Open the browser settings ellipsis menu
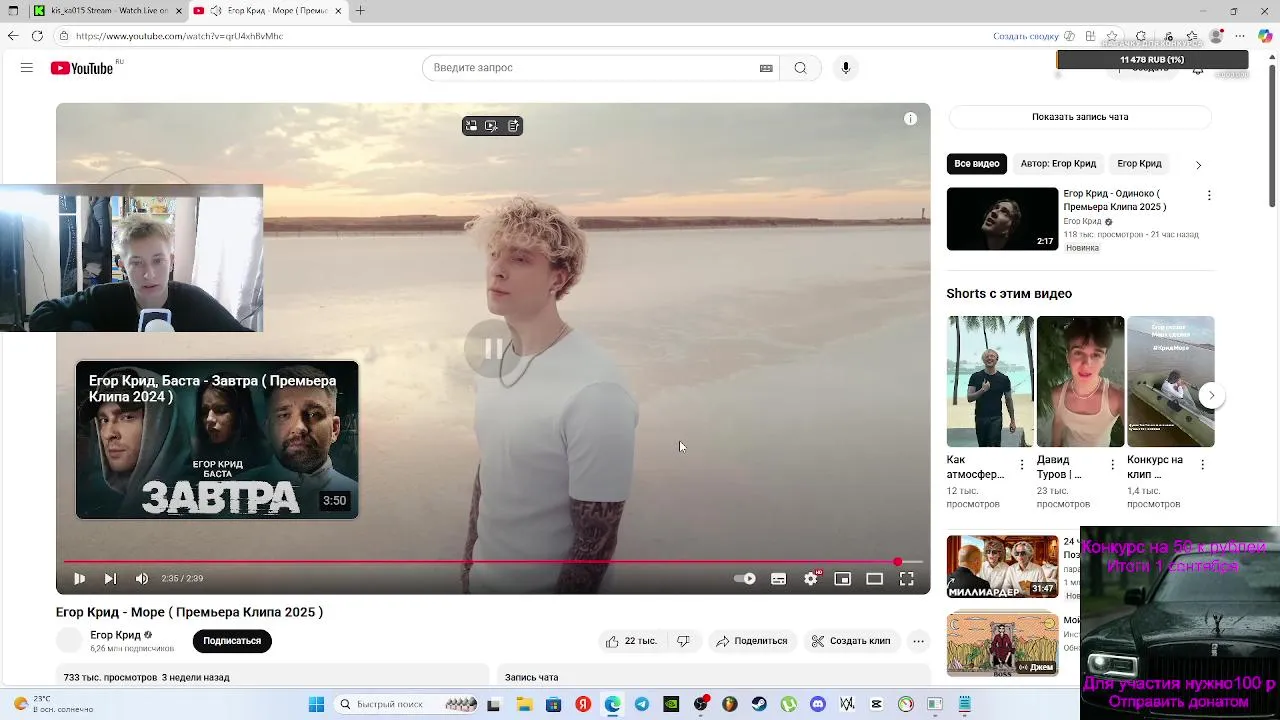 click(x=1241, y=36)
